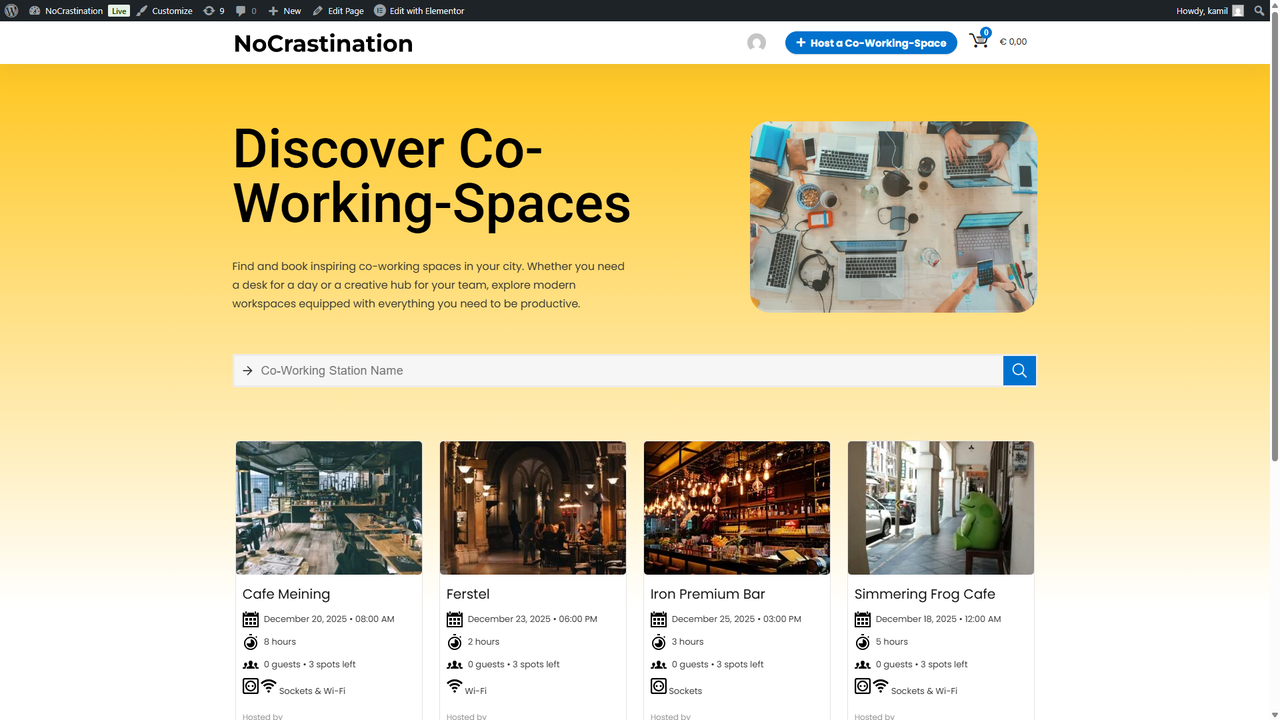Click socket icon on Simmering Frog Cafe card
1280x720 pixels.
point(863,686)
